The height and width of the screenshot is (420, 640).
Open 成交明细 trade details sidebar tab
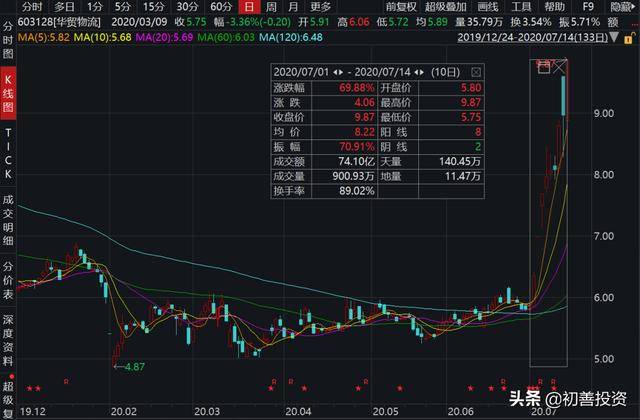tap(8, 220)
